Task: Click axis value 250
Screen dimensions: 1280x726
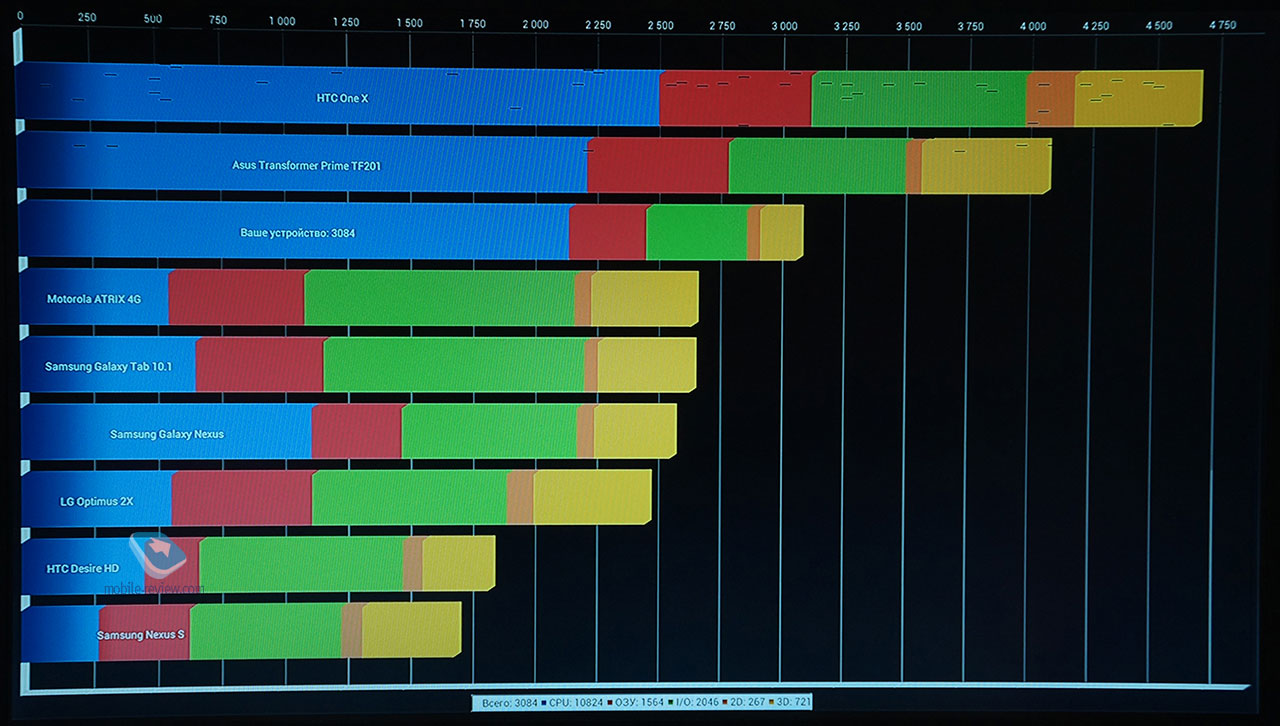Action: pyautogui.click(x=86, y=19)
